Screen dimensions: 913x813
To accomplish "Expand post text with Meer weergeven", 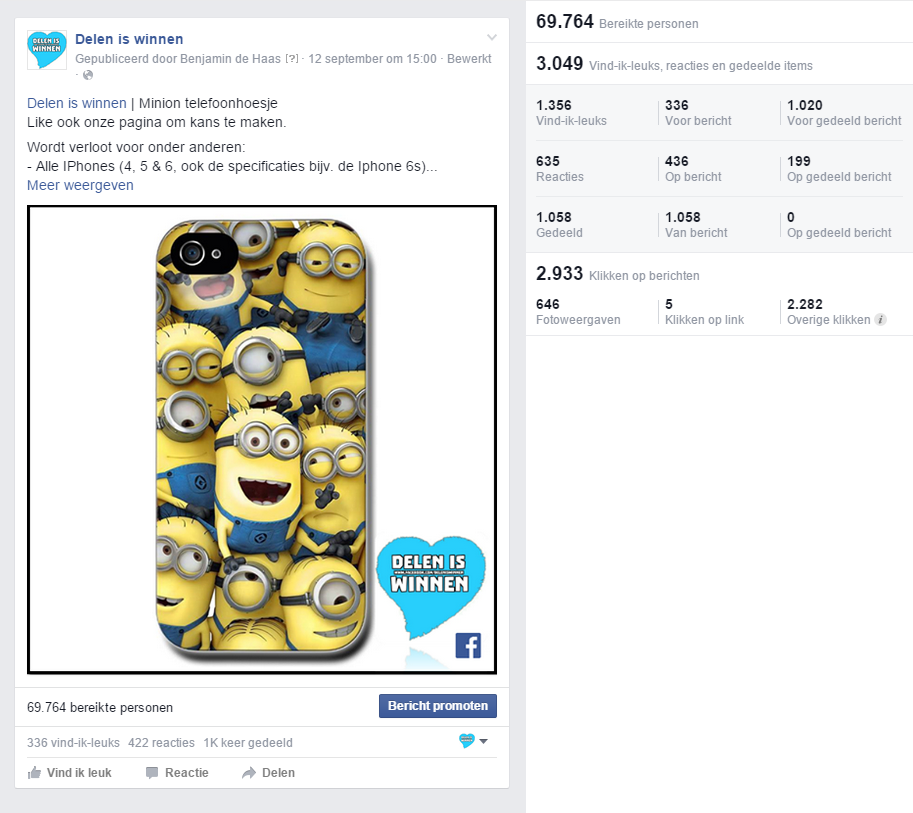I will [80, 185].
